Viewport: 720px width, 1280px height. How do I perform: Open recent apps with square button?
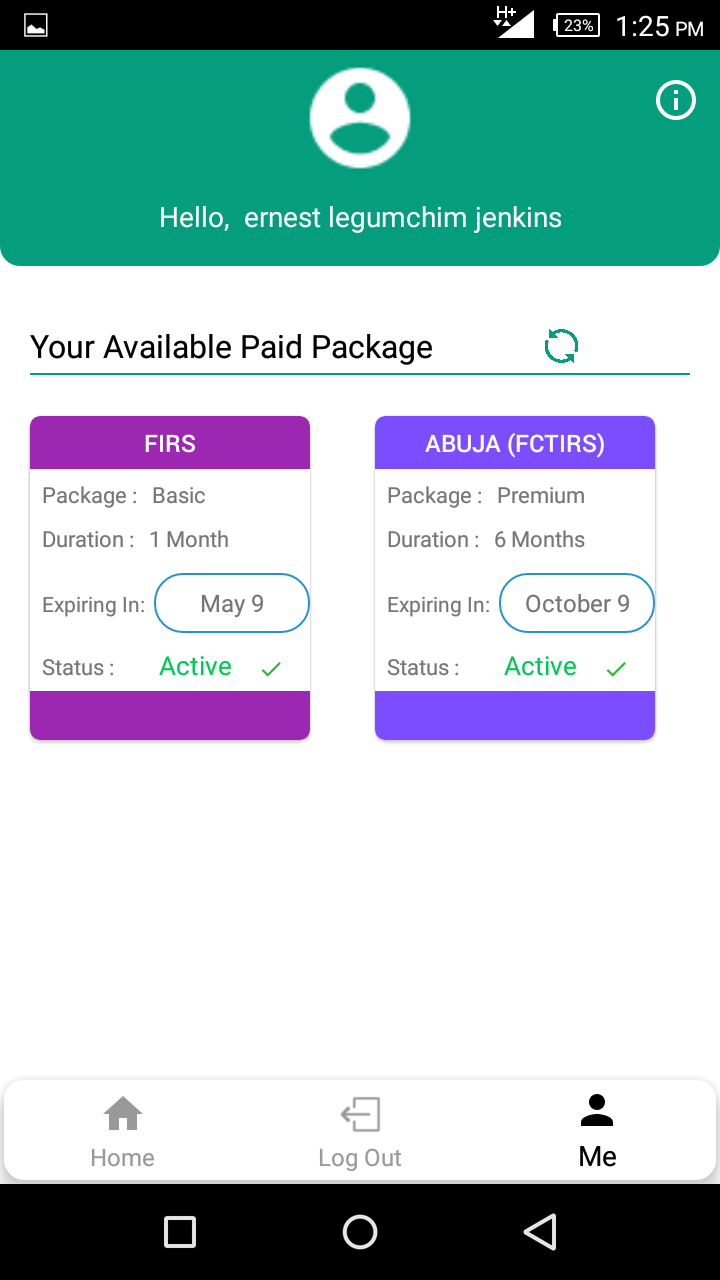180,1232
